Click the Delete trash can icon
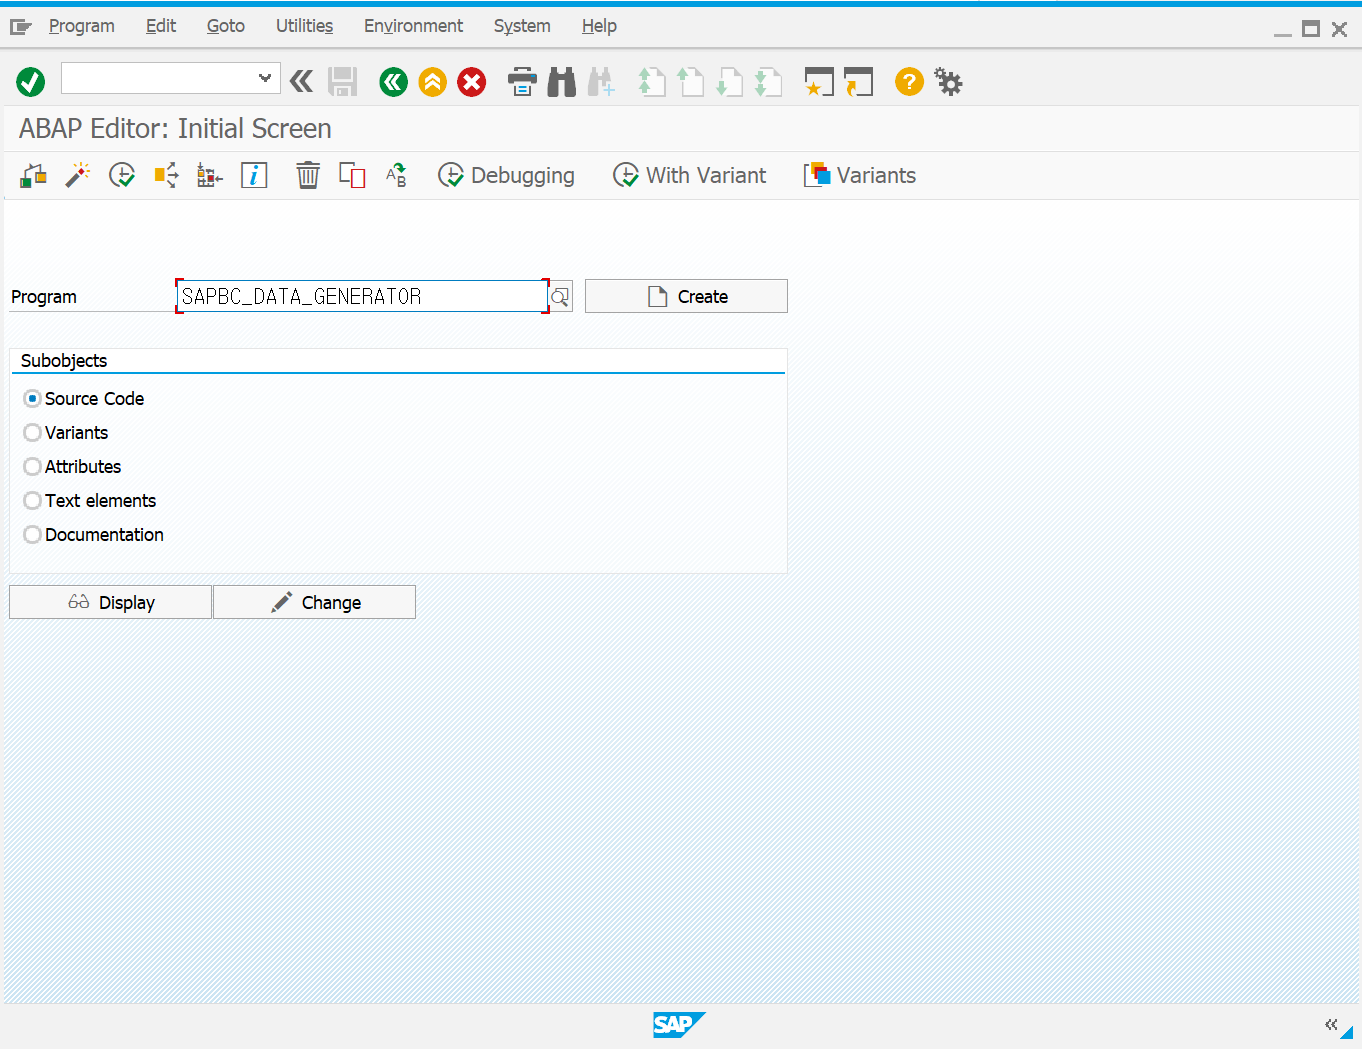 (x=308, y=176)
